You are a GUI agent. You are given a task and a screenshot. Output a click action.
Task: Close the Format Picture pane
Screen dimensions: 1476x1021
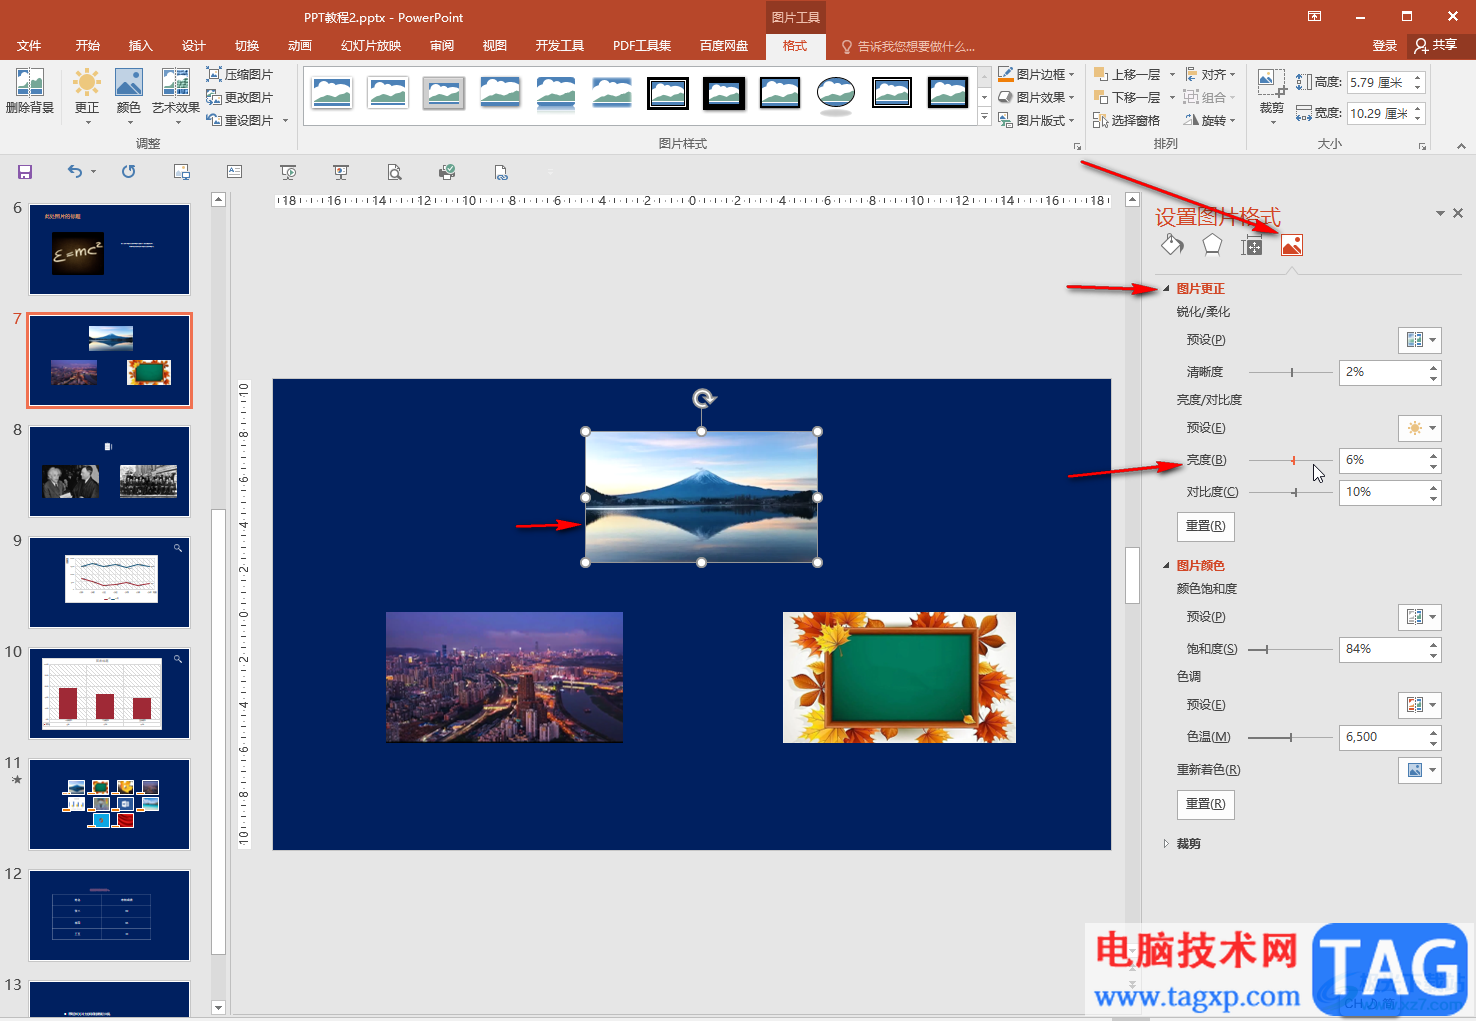[1458, 213]
